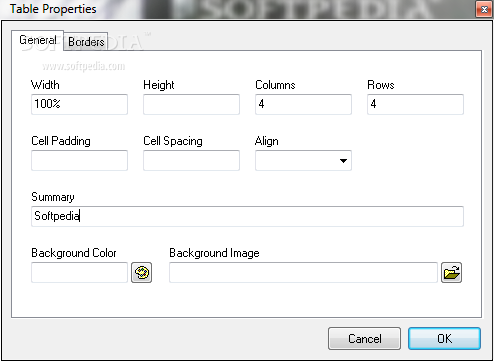Click into the empty Height field
The image size is (494, 362).
pyautogui.click(x=191, y=104)
